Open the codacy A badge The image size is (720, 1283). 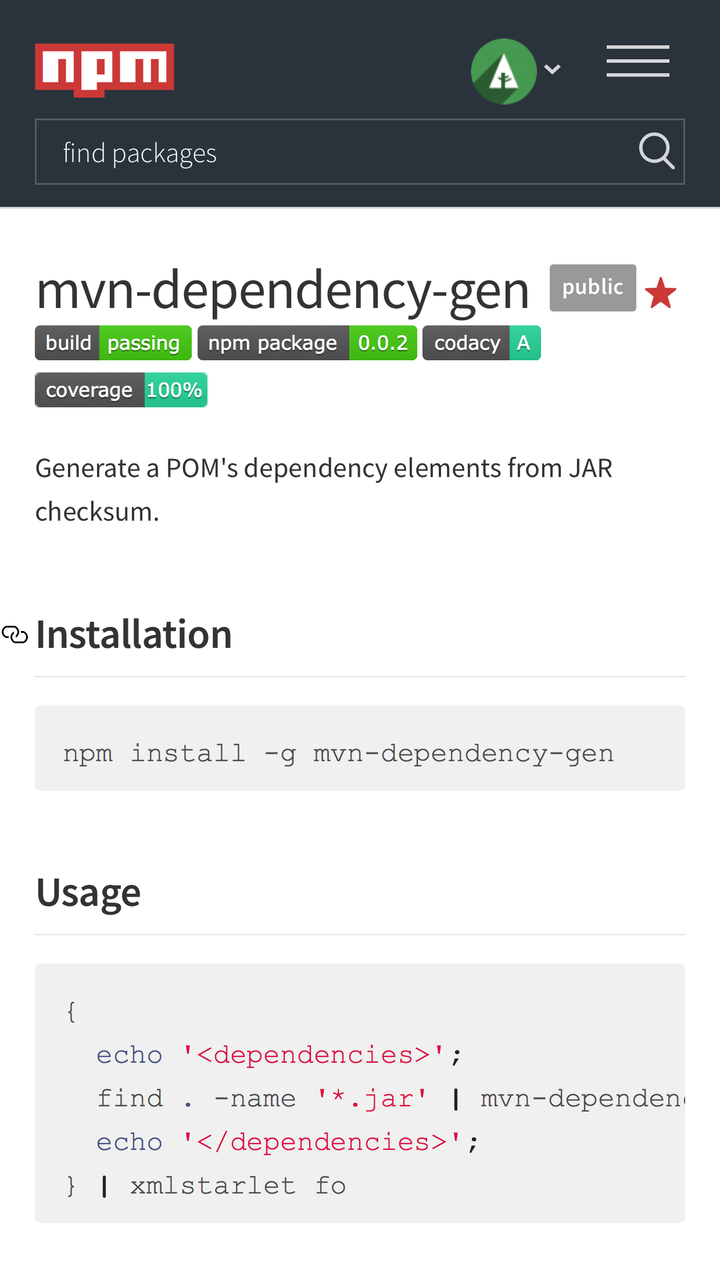481,343
